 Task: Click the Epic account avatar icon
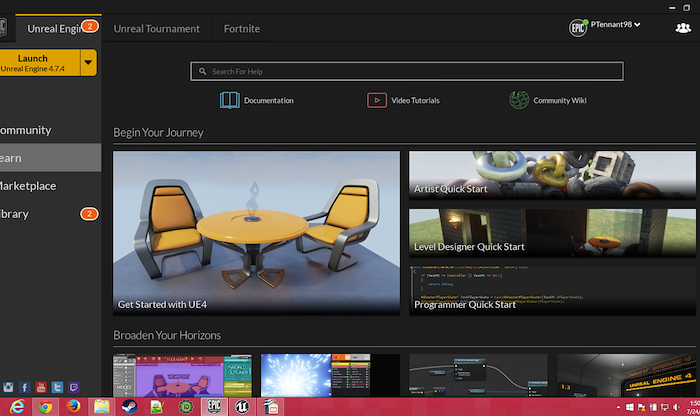pos(578,28)
